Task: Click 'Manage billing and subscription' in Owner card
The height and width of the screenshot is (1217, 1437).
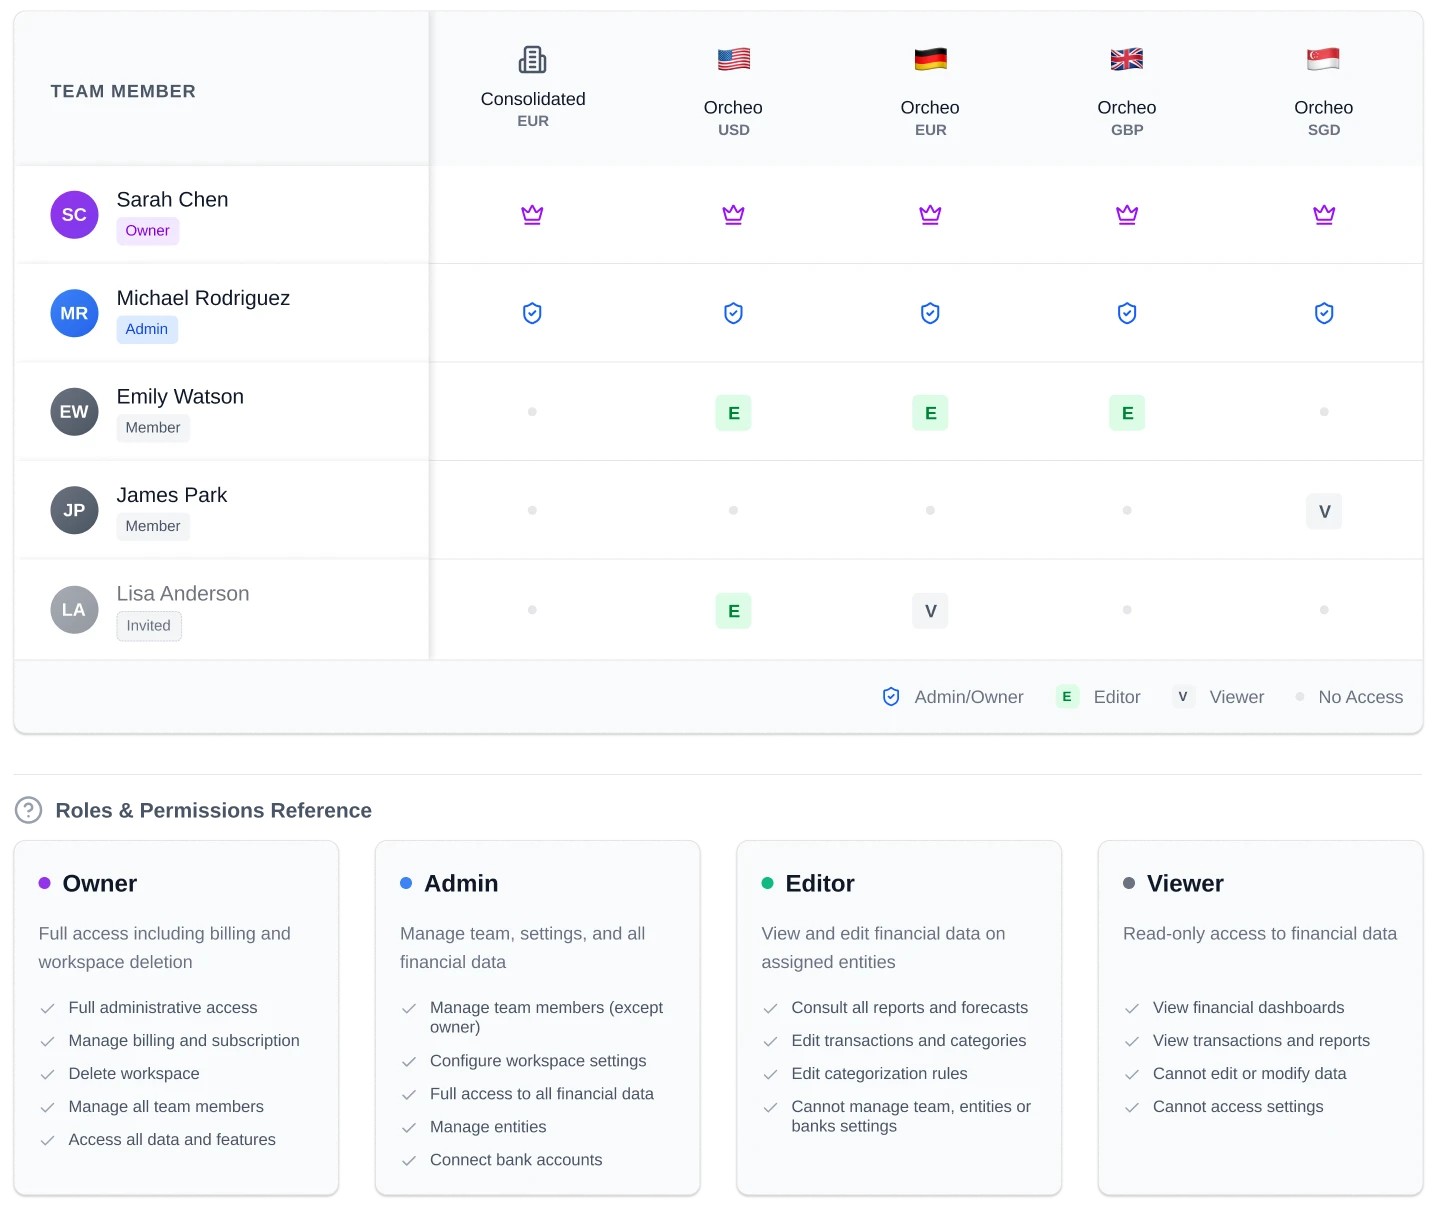Action: (x=184, y=1040)
